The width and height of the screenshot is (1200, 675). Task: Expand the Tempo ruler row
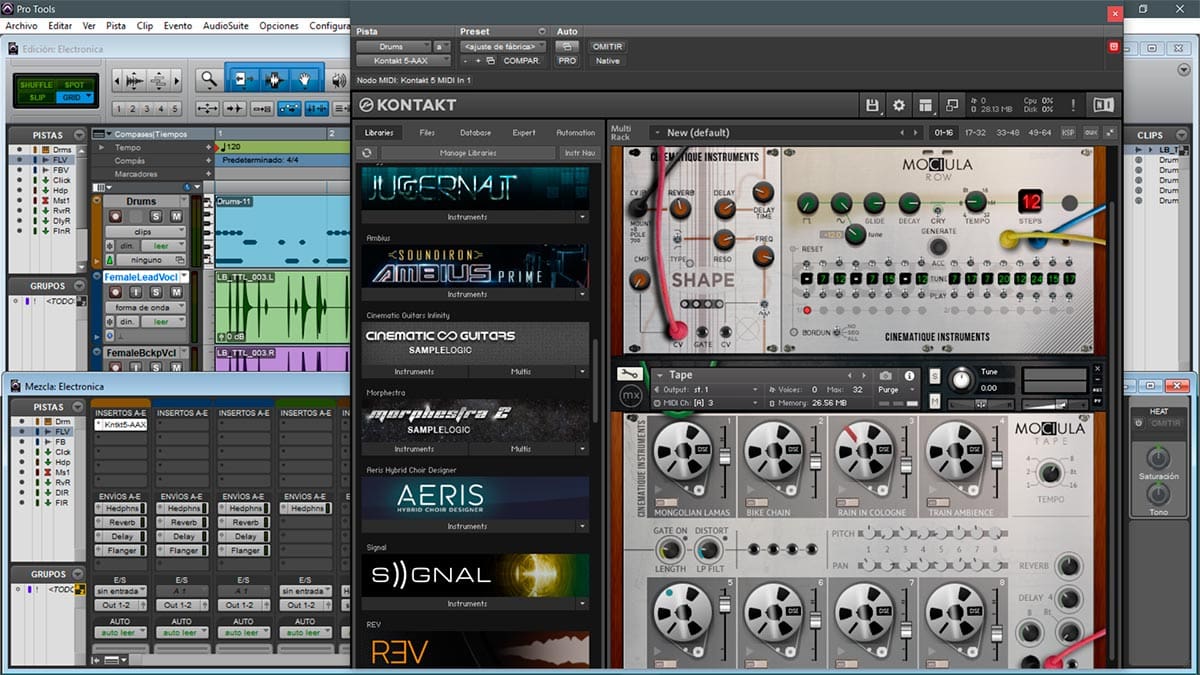[x=99, y=147]
